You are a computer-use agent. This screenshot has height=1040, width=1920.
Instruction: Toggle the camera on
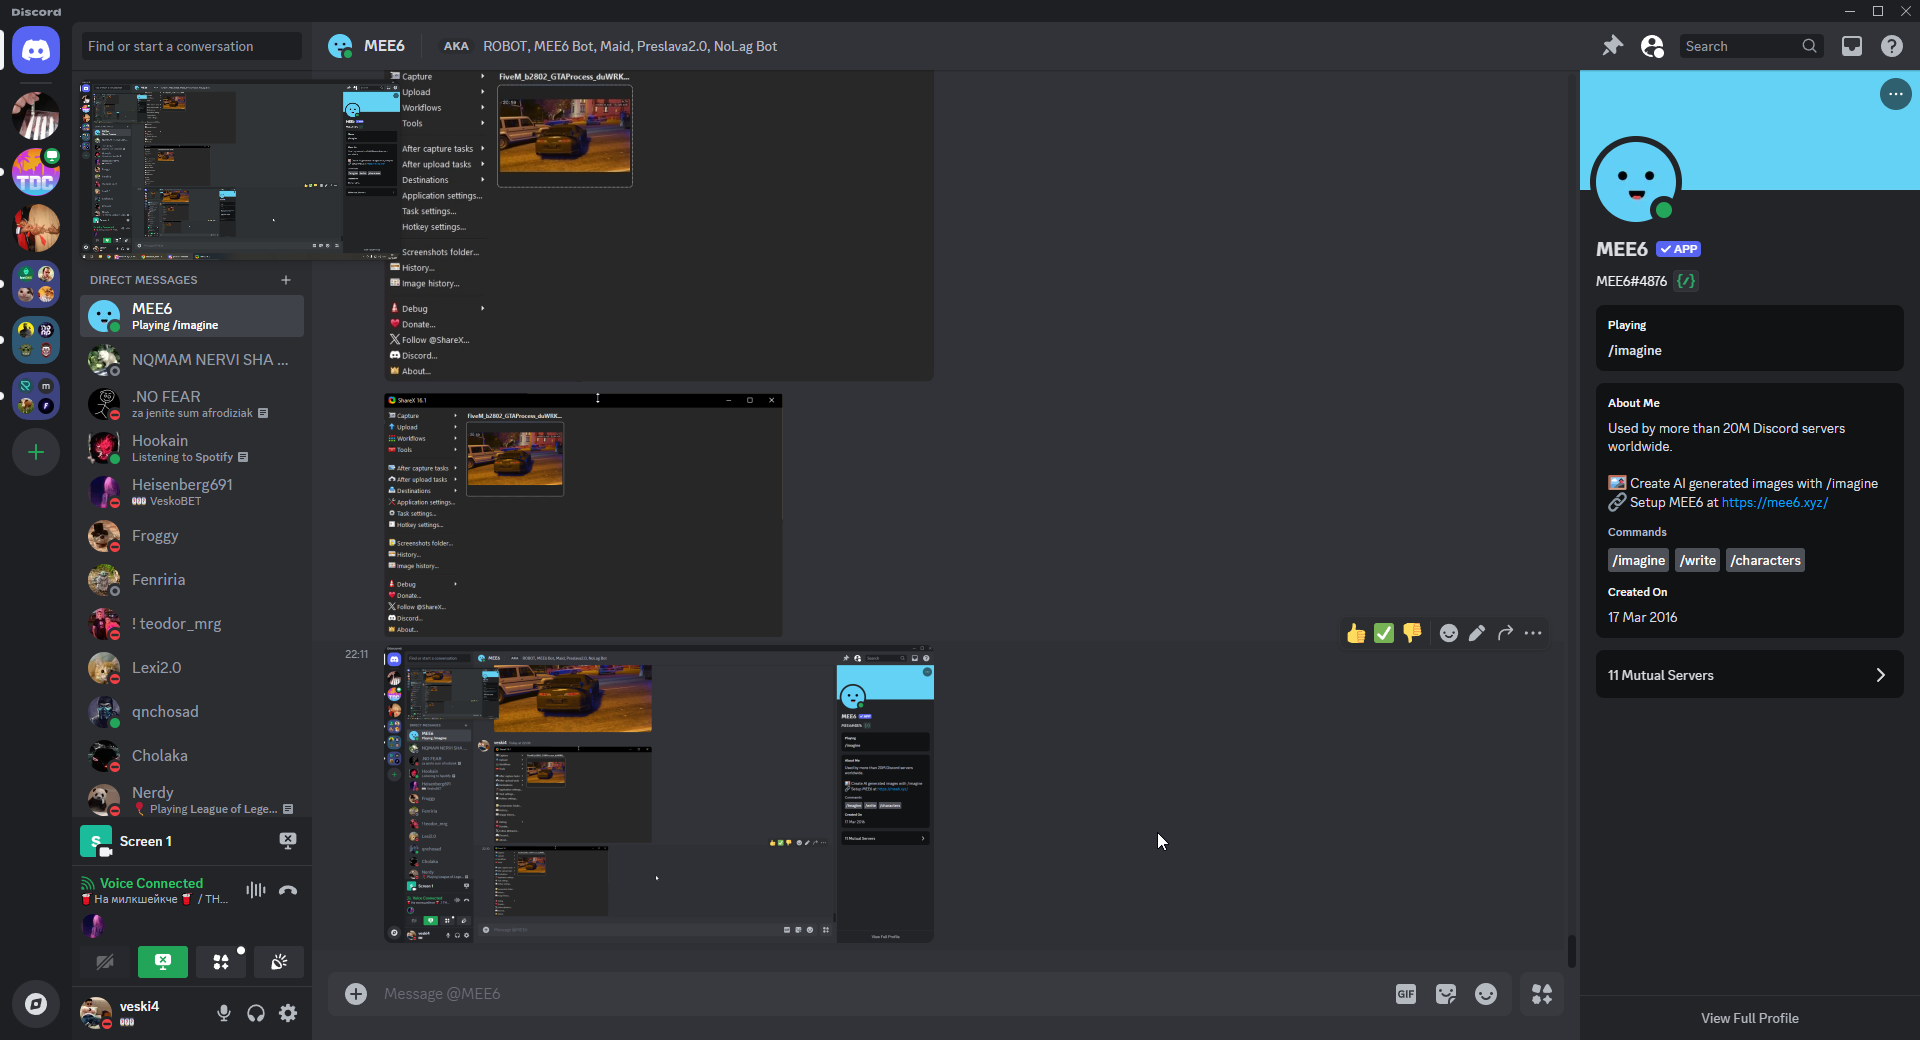[x=105, y=962]
